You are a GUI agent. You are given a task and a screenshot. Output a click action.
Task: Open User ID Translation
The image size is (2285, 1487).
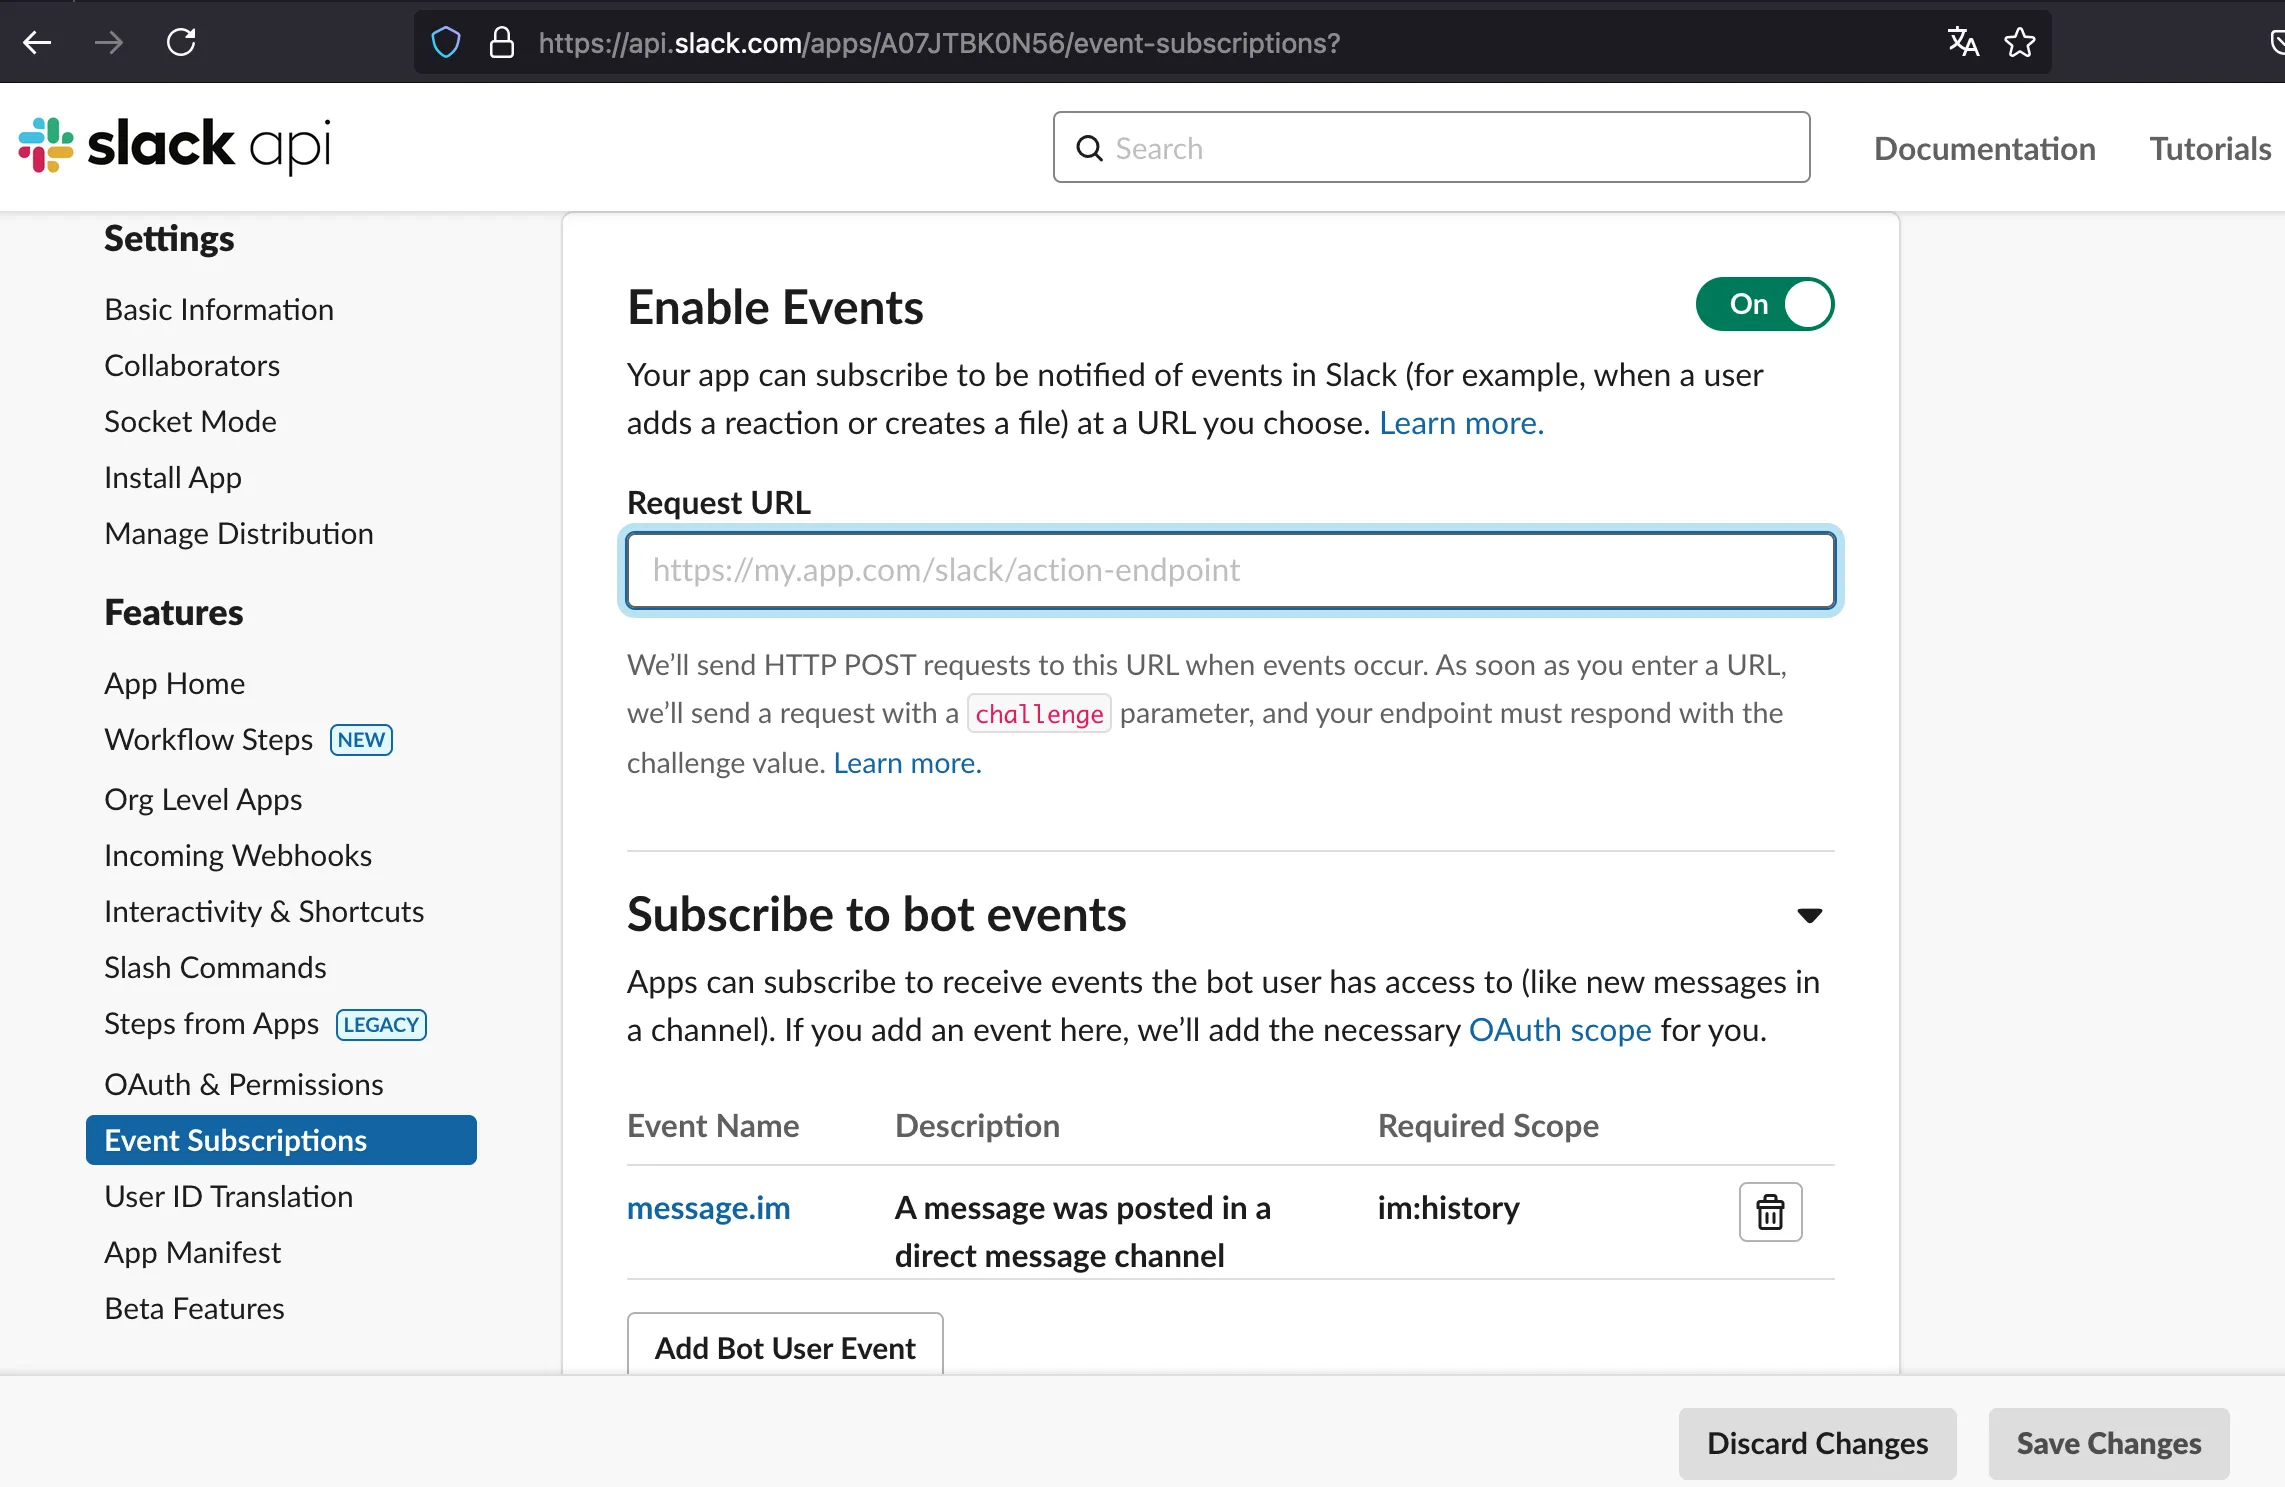229,1196
